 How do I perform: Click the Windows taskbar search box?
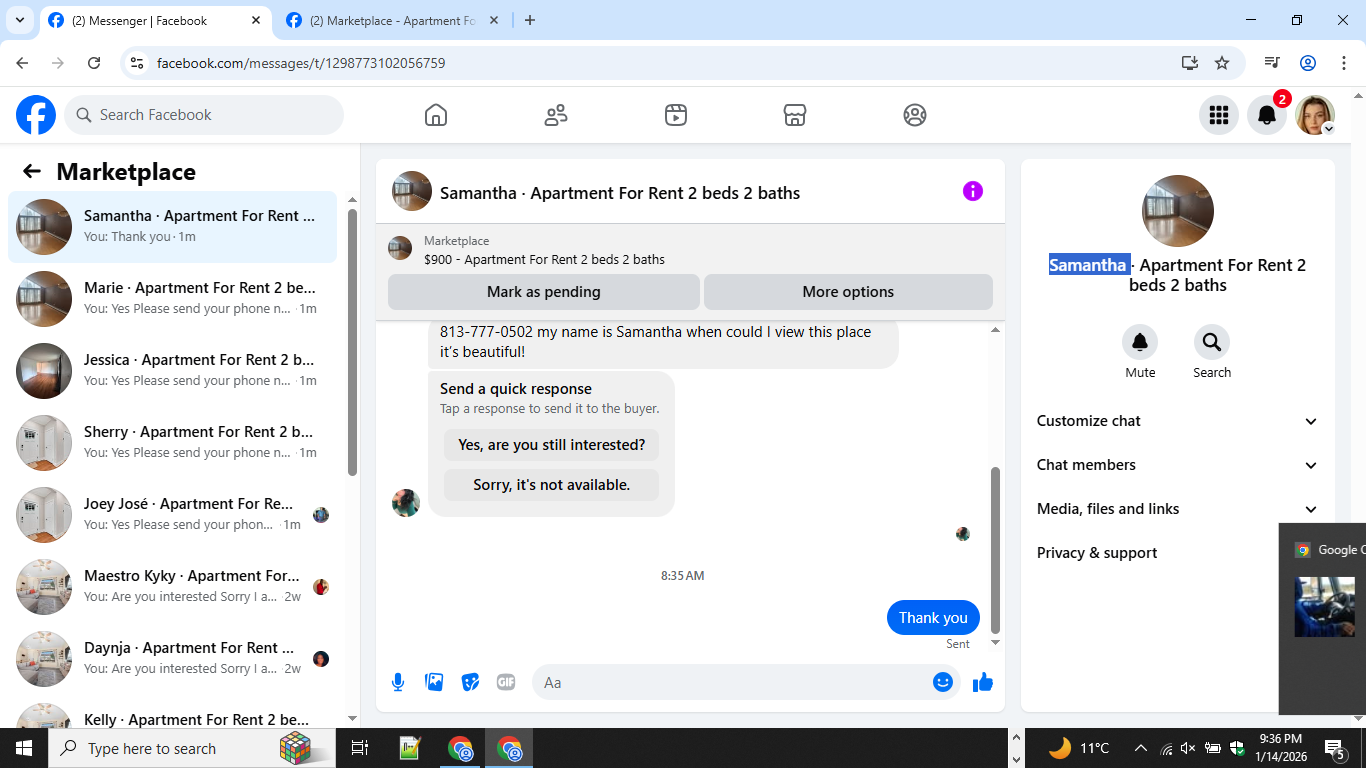[x=193, y=748]
